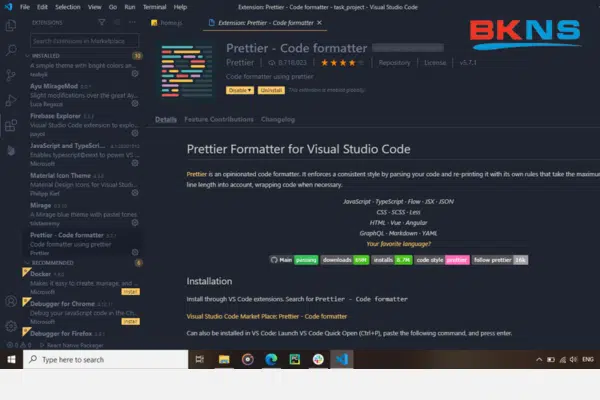
Task: Open the manage gear for Ayu MirageMod
Action: [x=135, y=103]
